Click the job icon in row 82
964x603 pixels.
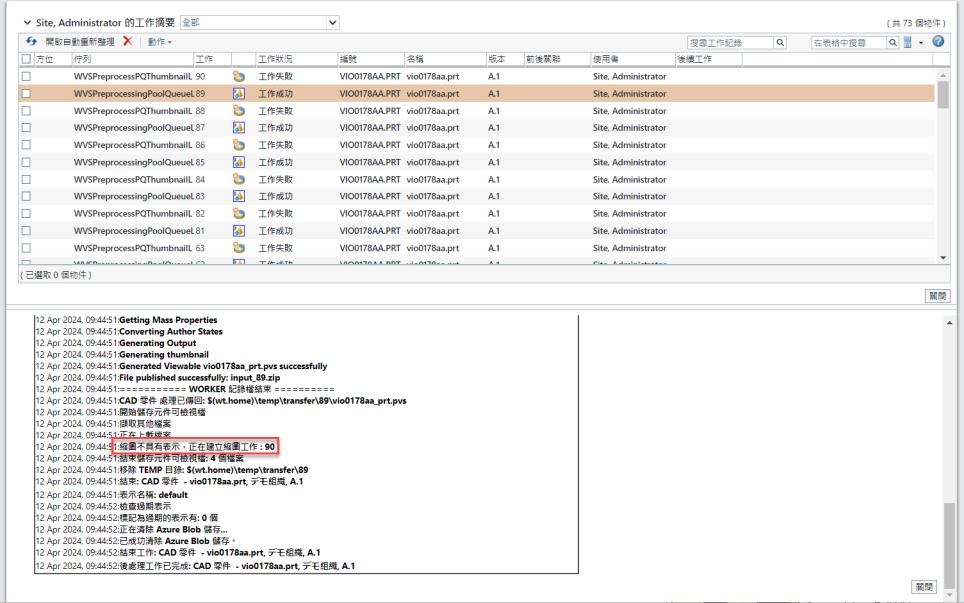pos(239,213)
